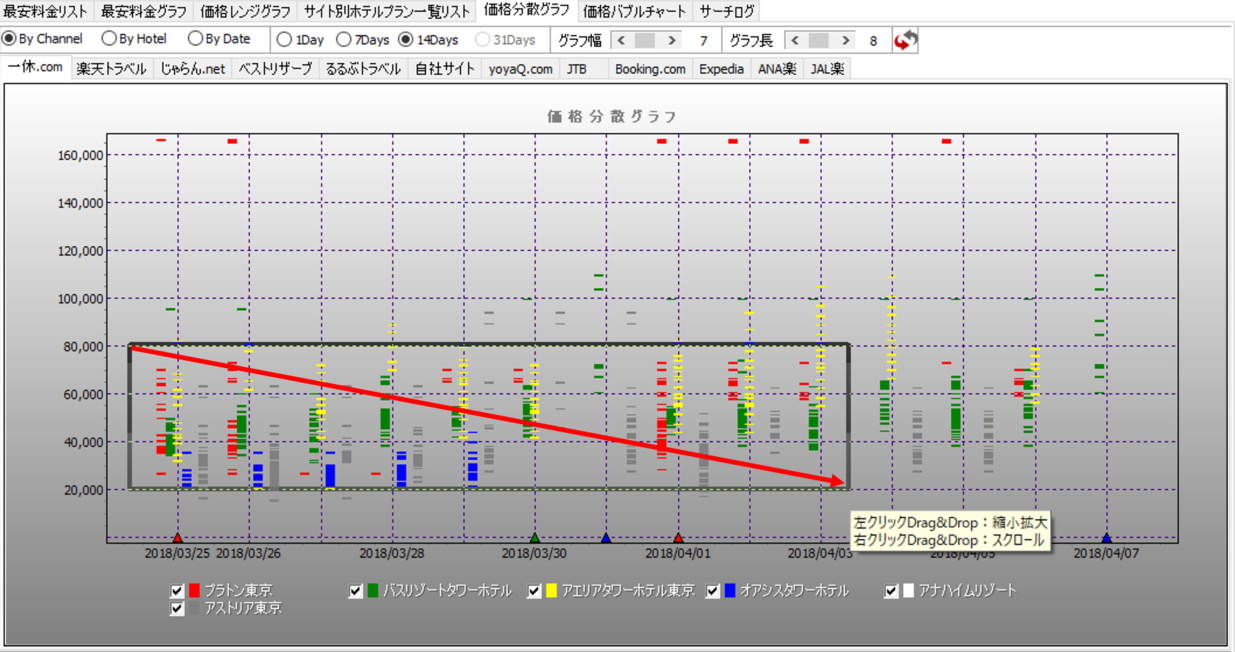This screenshot has width=1235, height=652.
Task: Select the By Date radio button
Action: [196, 39]
